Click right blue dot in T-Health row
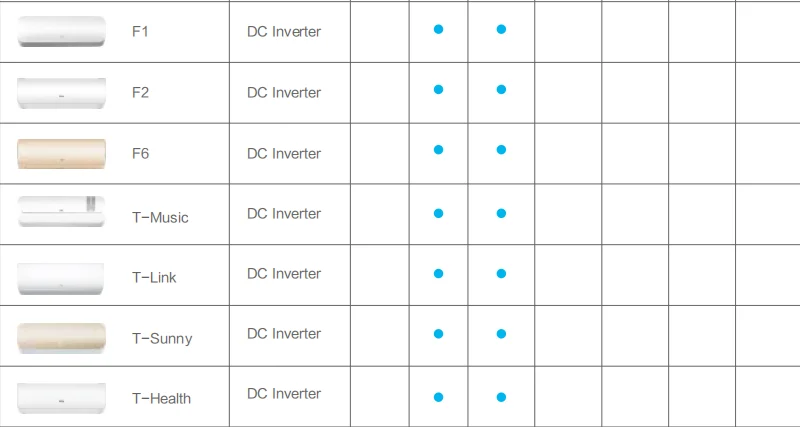Viewport: 800px width, 427px height. point(501,397)
